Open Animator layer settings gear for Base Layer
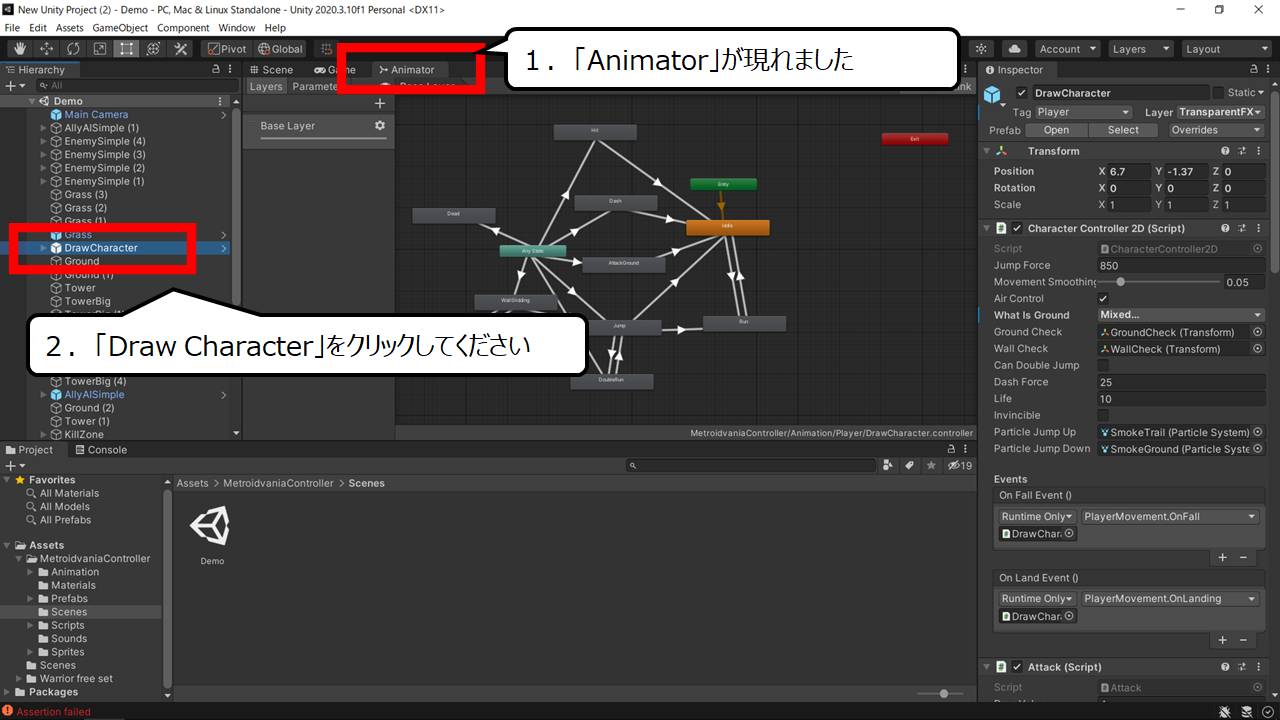This screenshot has width=1280, height=720. coord(380,126)
